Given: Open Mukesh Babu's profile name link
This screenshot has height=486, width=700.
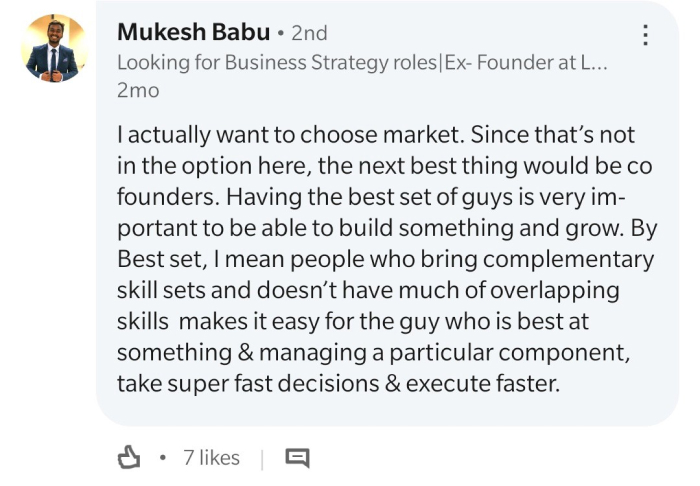Looking at the screenshot, I should pos(194,32).
